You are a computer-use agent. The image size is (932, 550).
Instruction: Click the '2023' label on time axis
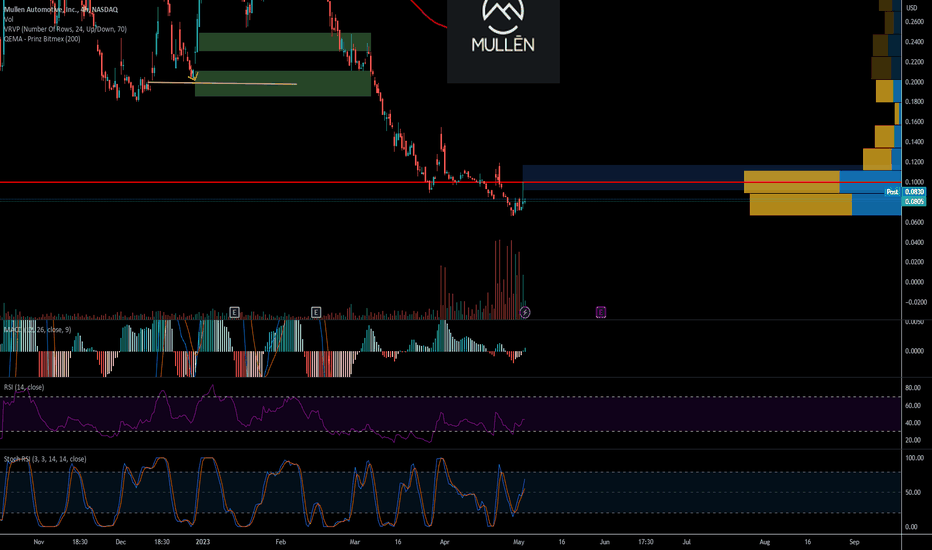tap(203, 542)
